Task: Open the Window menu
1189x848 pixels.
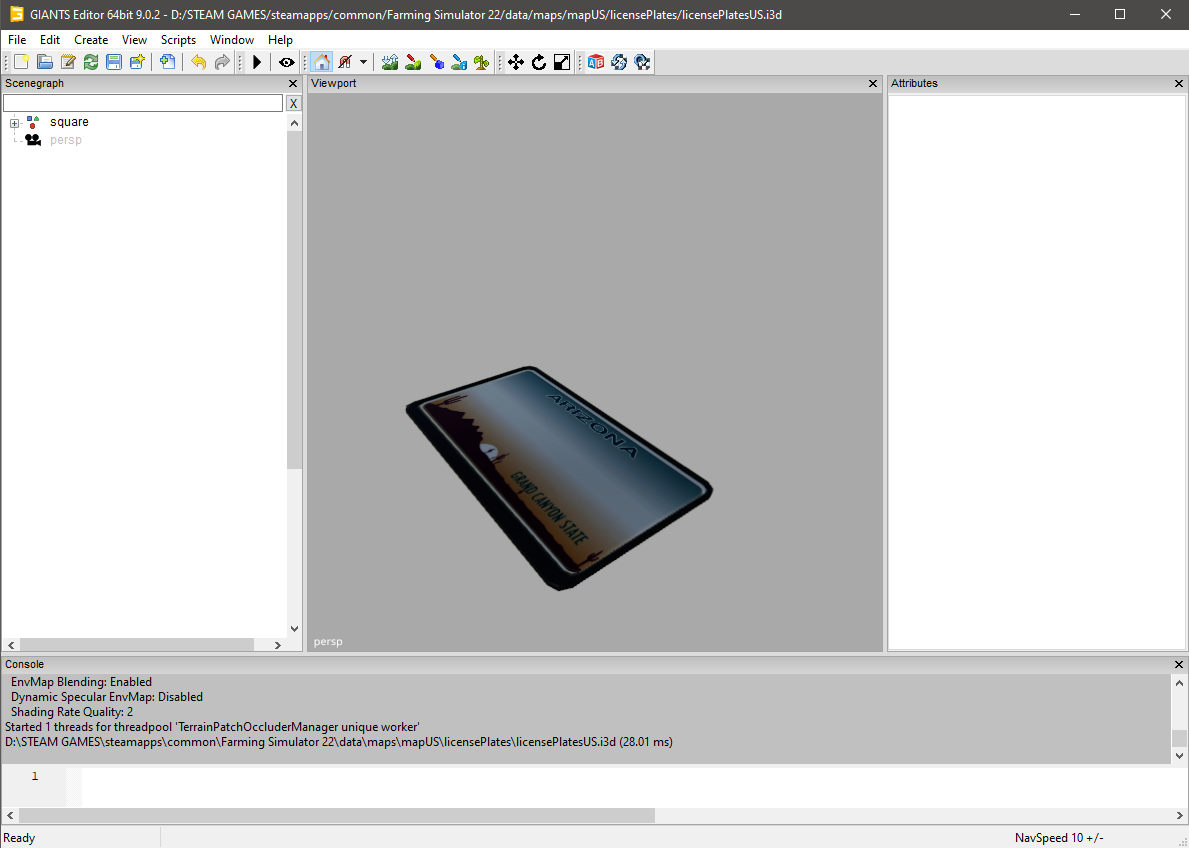Action: coord(232,39)
